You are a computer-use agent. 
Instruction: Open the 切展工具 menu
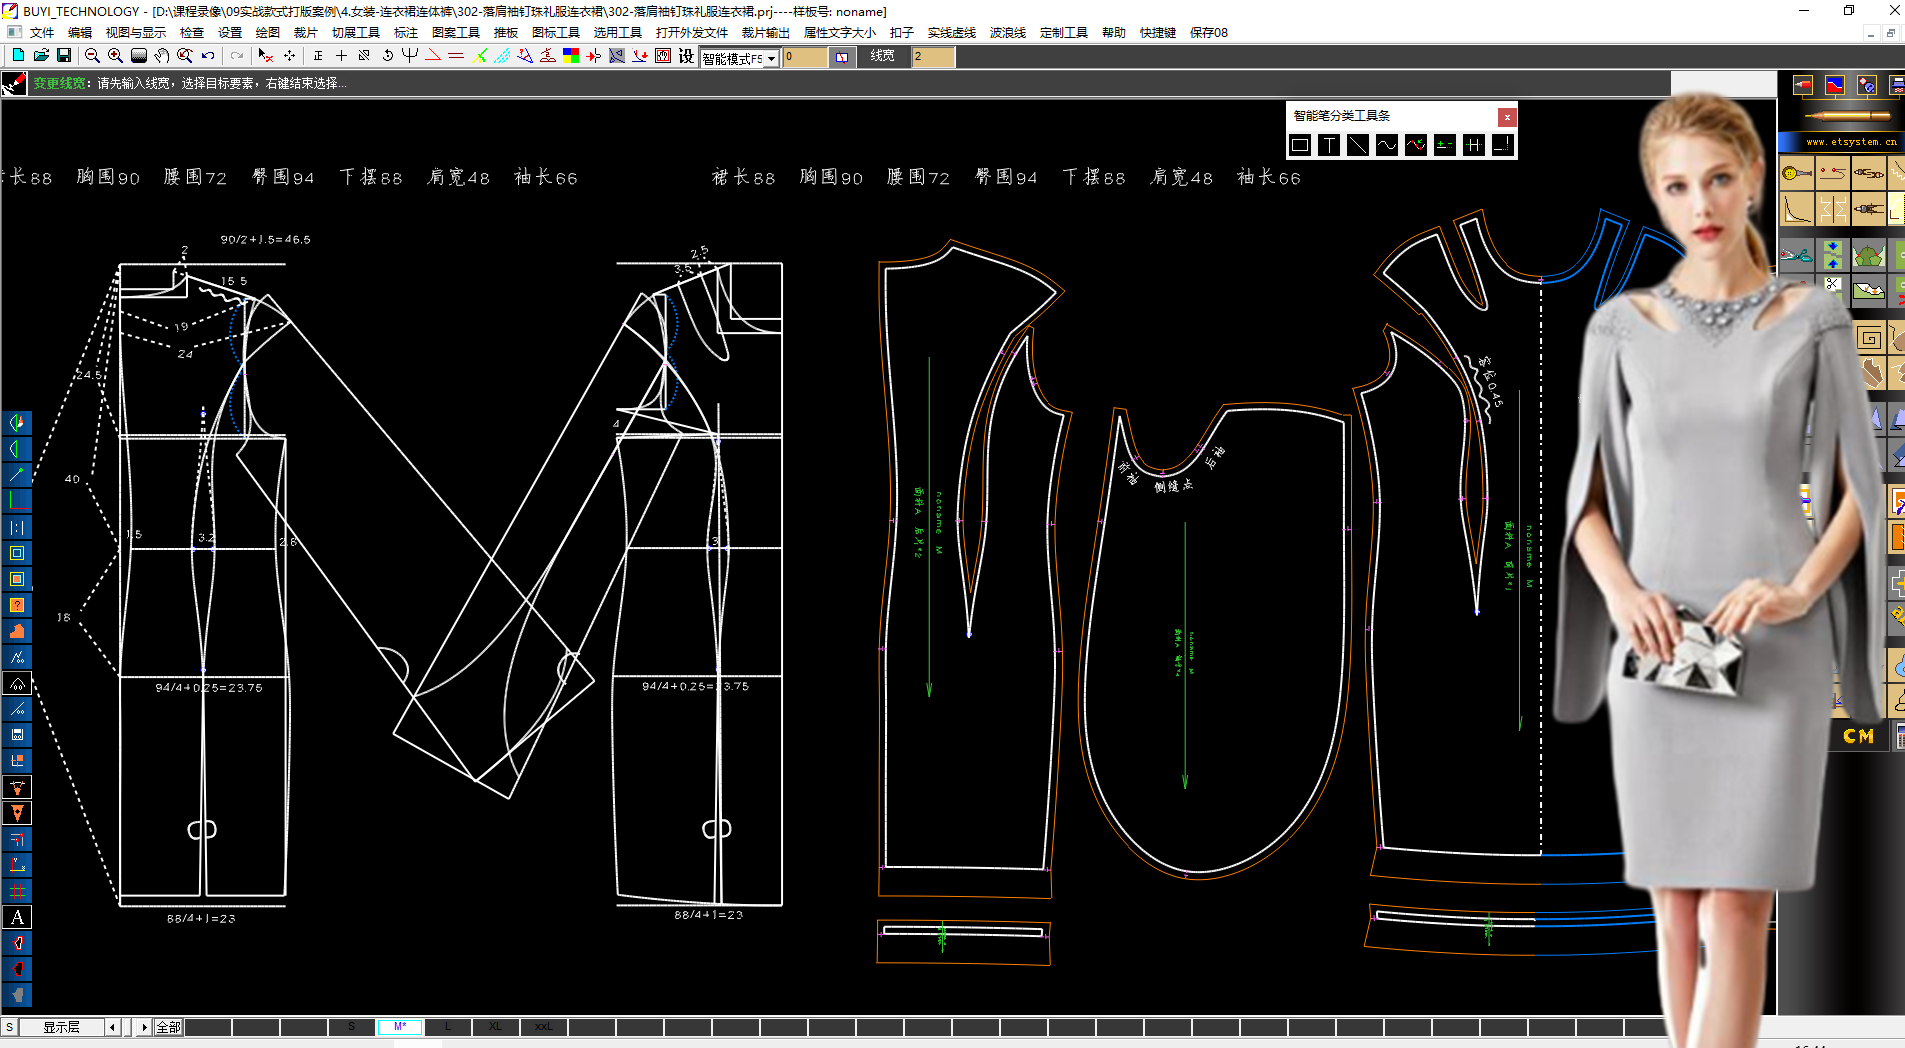click(x=355, y=32)
